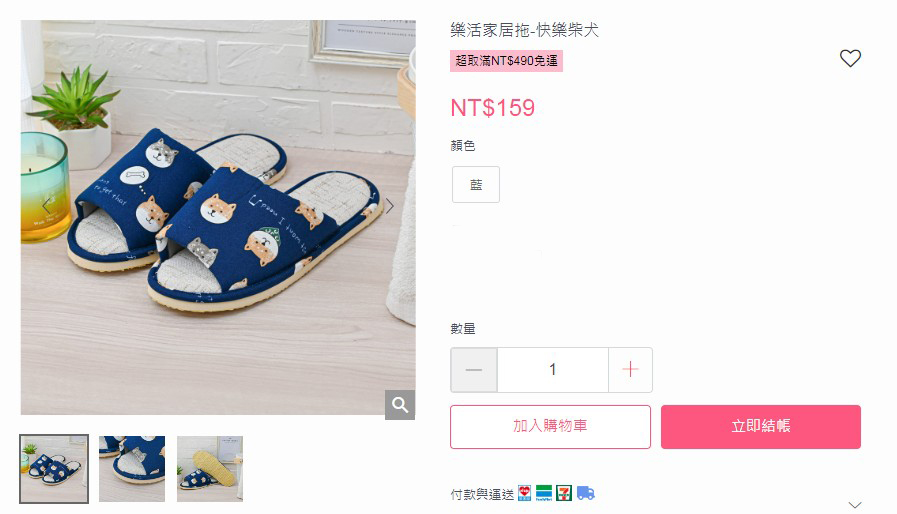
Task: Click the 7-Eleven pickup icon
Action: click(564, 493)
